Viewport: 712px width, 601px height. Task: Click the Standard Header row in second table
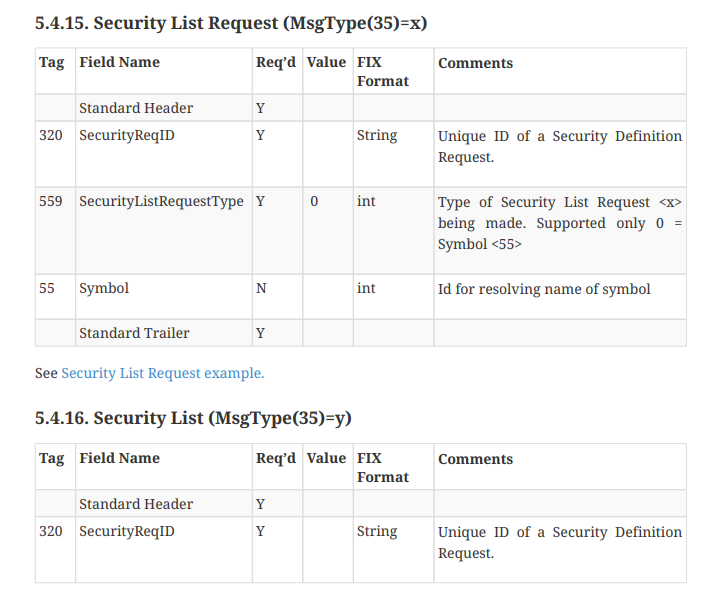(x=361, y=504)
